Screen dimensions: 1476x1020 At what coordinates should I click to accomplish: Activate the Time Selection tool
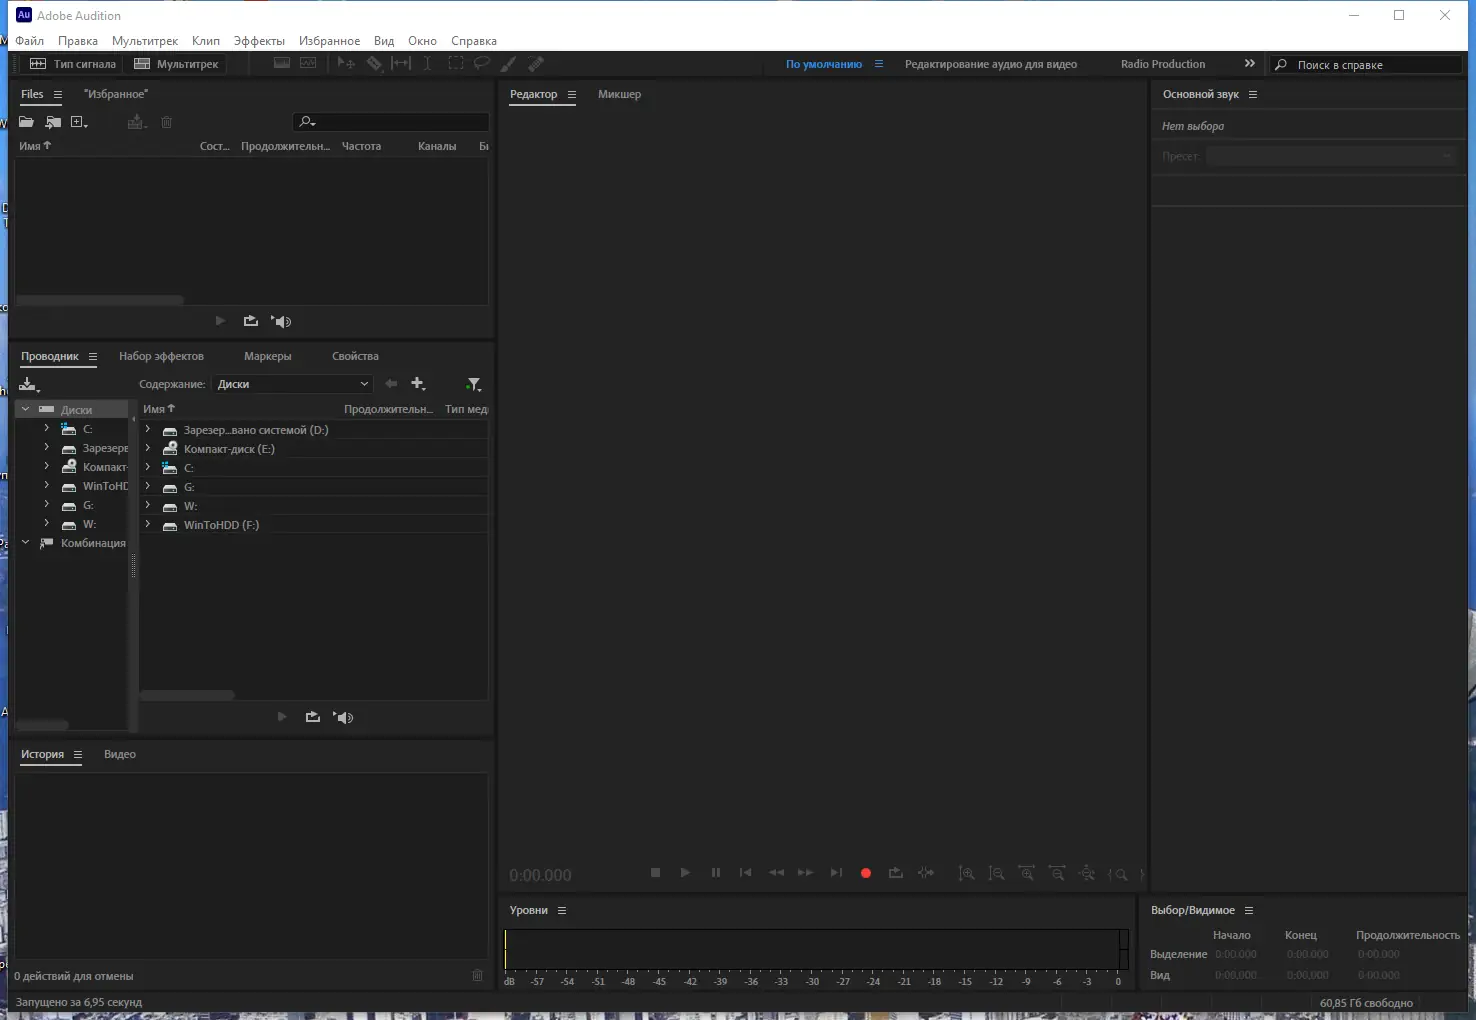click(x=428, y=63)
